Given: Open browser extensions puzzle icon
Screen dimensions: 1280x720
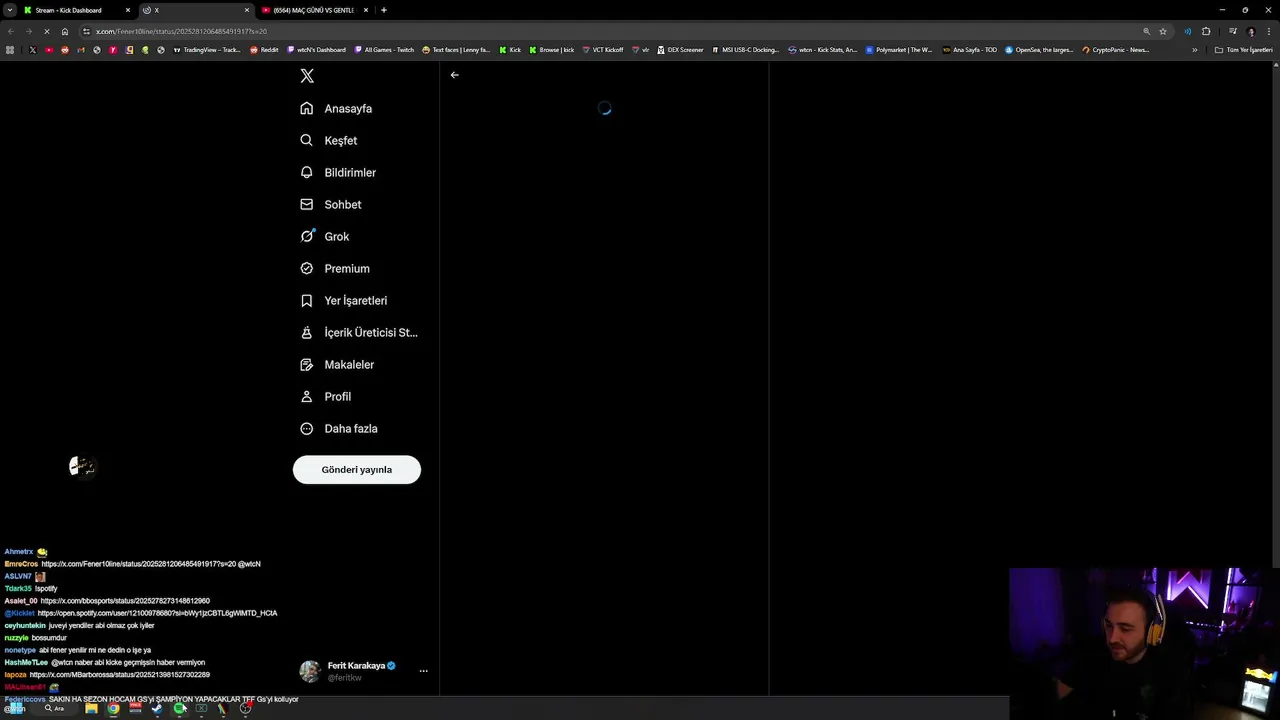Looking at the screenshot, I should [x=1206, y=31].
